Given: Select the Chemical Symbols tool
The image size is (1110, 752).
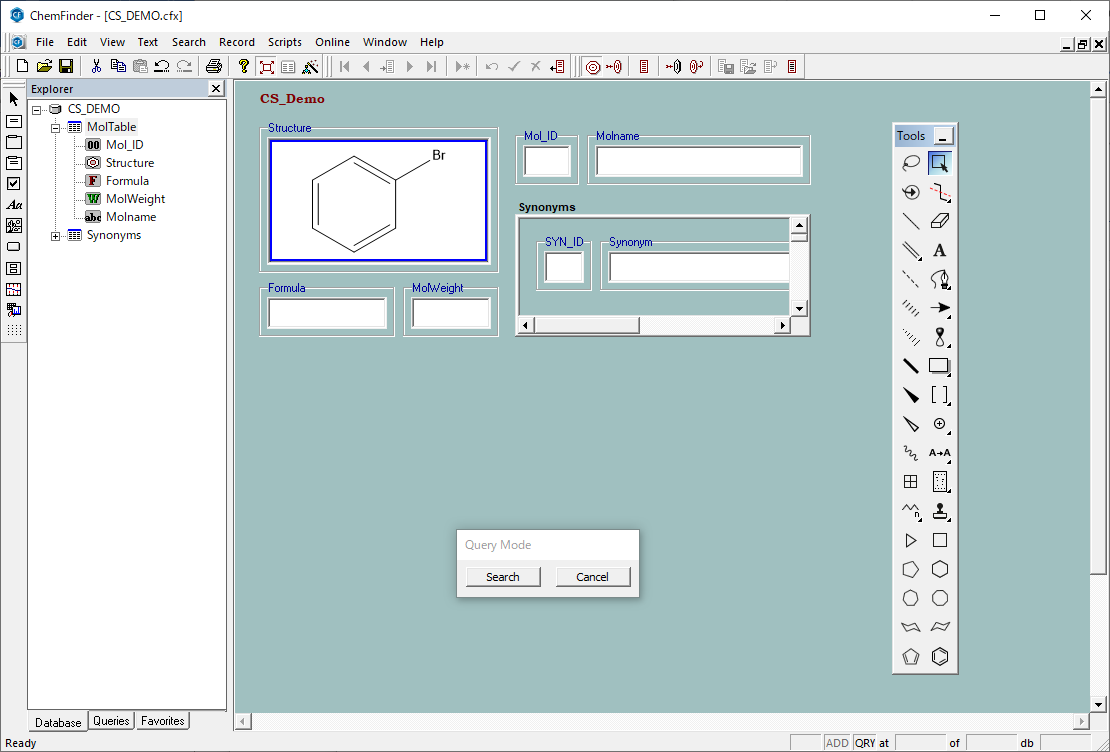Looking at the screenshot, I should click(939, 424).
